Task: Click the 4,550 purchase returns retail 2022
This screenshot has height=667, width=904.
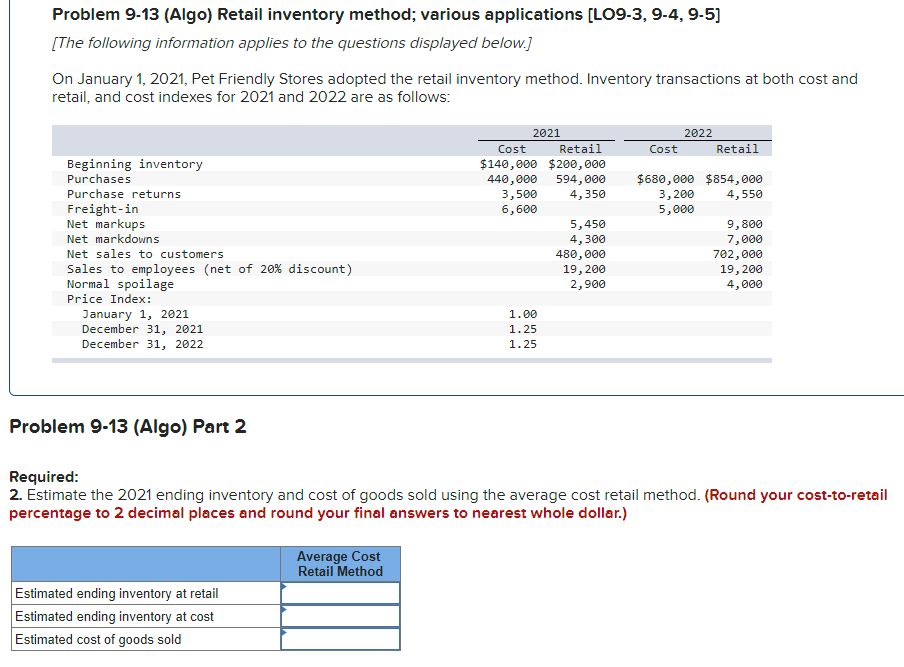Action: pyautogui.click(x=744, y=194)
